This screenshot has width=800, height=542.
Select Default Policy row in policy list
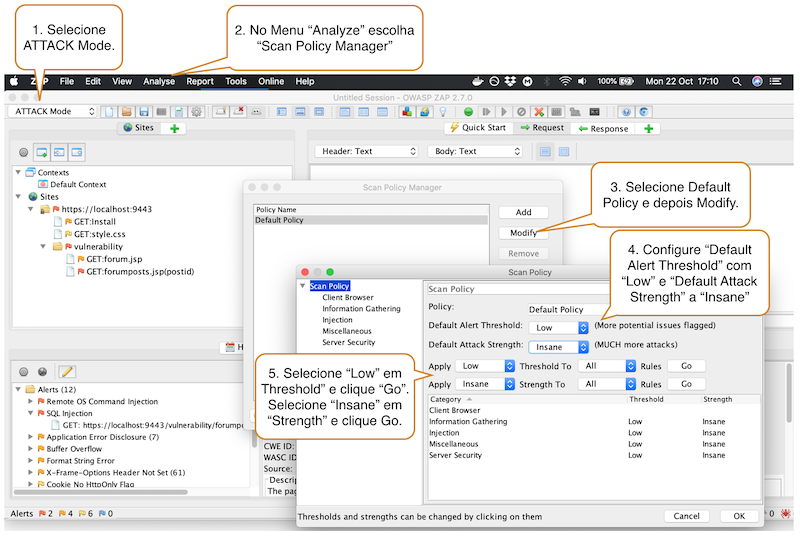coord(371,220)
